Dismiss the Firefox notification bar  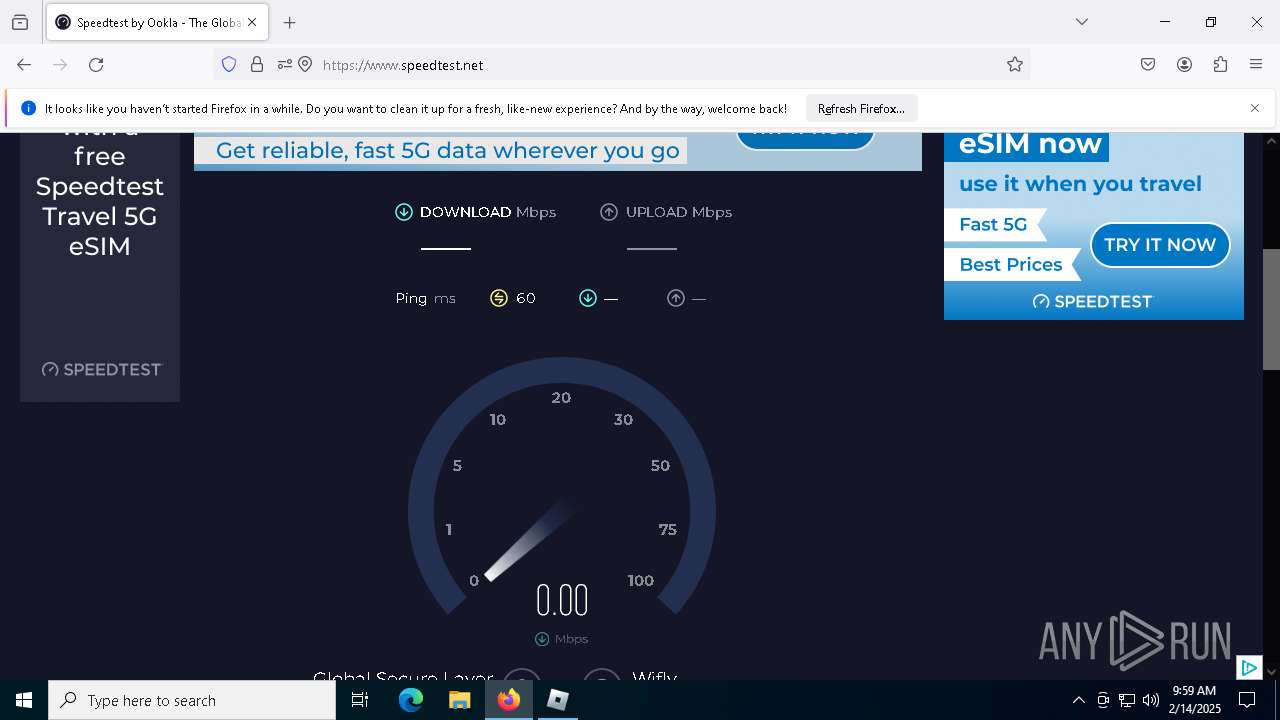pyautogui.click(x=1255, y=108)
